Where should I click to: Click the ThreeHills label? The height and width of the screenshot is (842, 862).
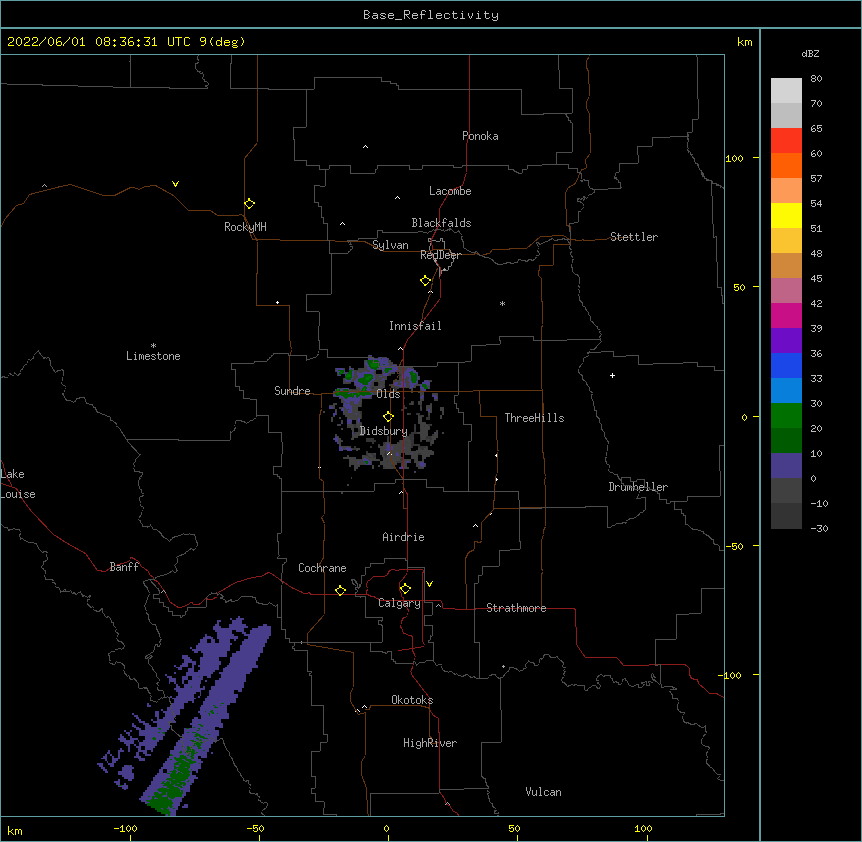point(534,418)
